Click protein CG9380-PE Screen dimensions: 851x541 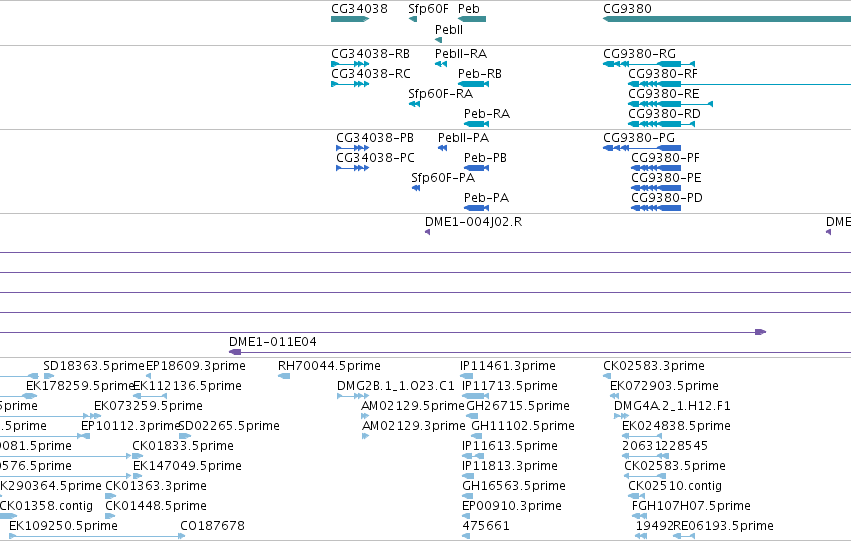[x=666, y=178]
